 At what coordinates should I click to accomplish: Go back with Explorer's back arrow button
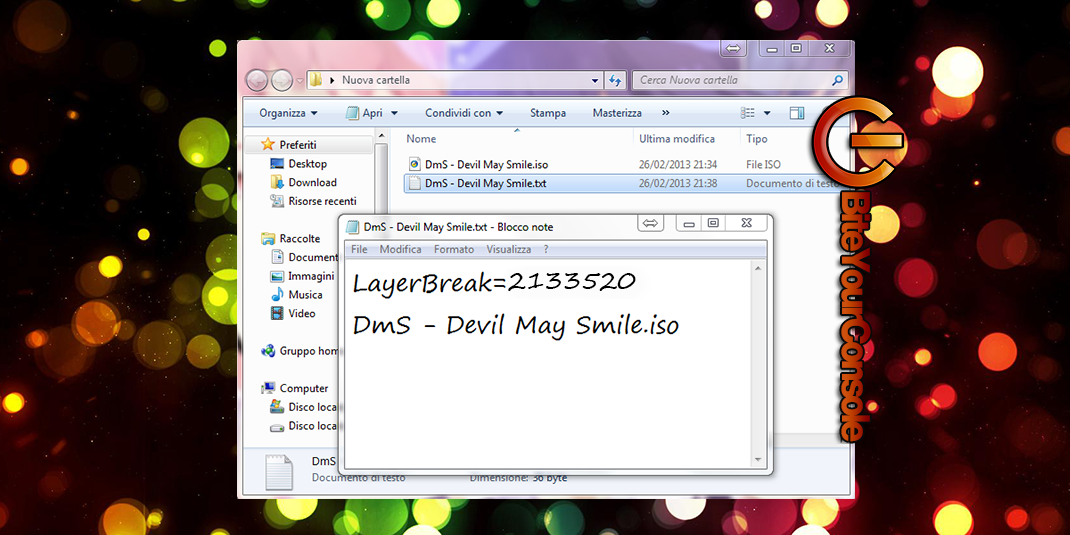(x=257, y=81)
